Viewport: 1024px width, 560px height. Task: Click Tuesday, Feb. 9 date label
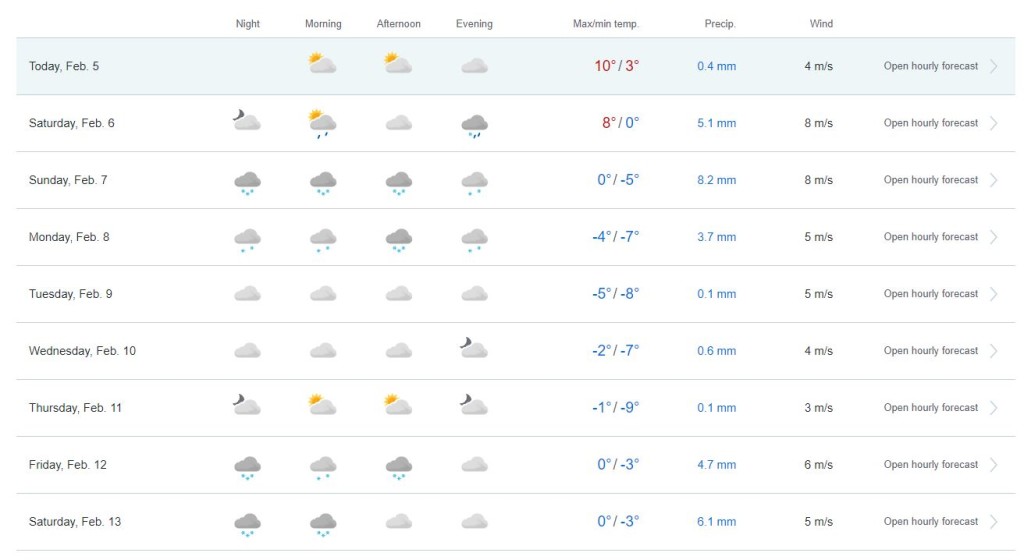click(x=70, y=294)
